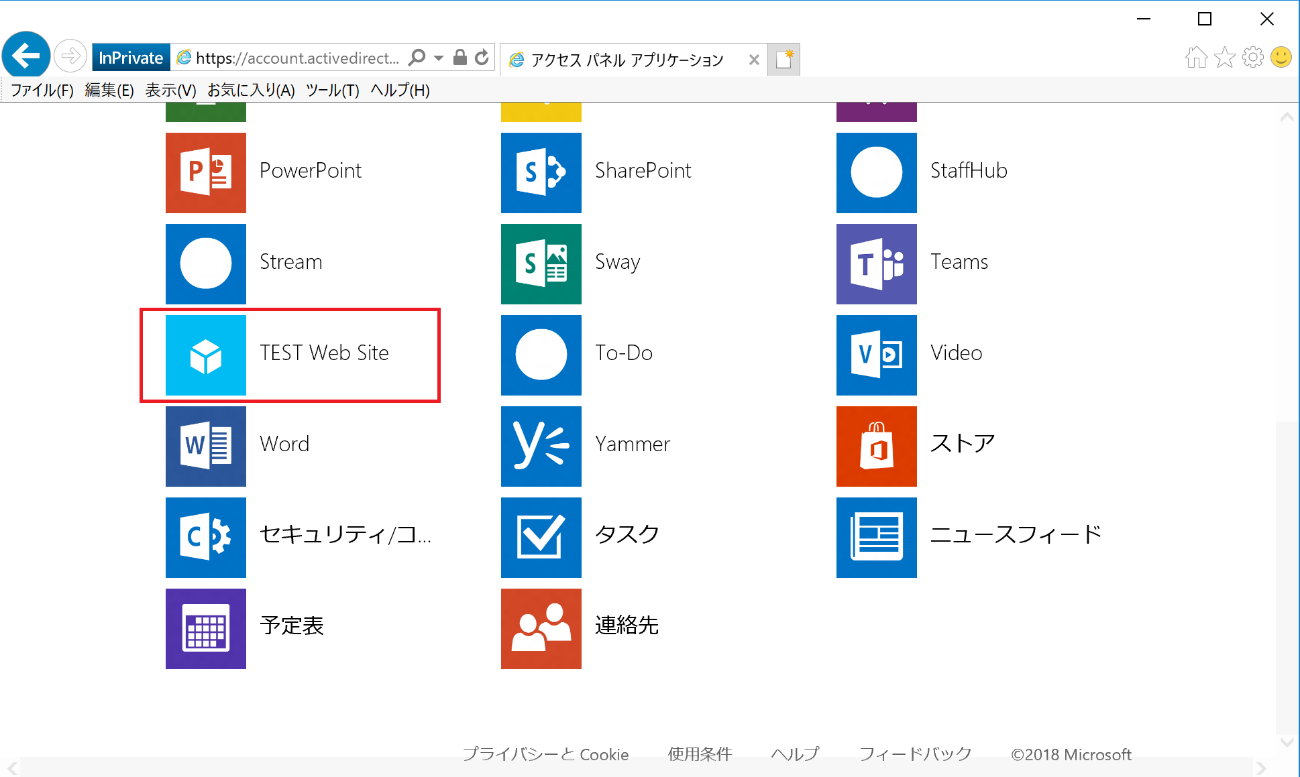1300x777 pixels.
Task: Open the SharePoint app tile icon
Action: pos(541,173)
